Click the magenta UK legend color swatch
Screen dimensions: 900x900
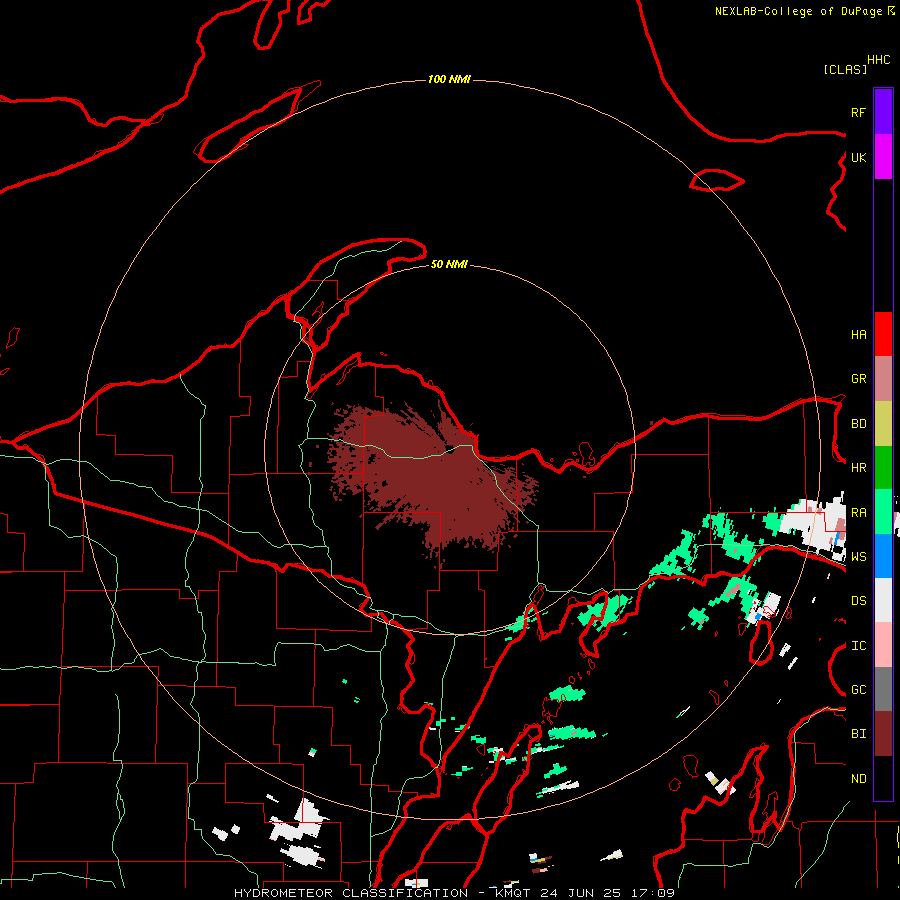(883, 157)
